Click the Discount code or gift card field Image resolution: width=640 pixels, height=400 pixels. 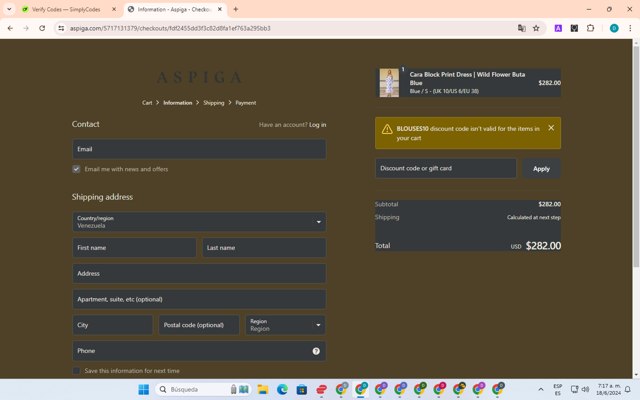pyautogui.click(x=446, y=168)
